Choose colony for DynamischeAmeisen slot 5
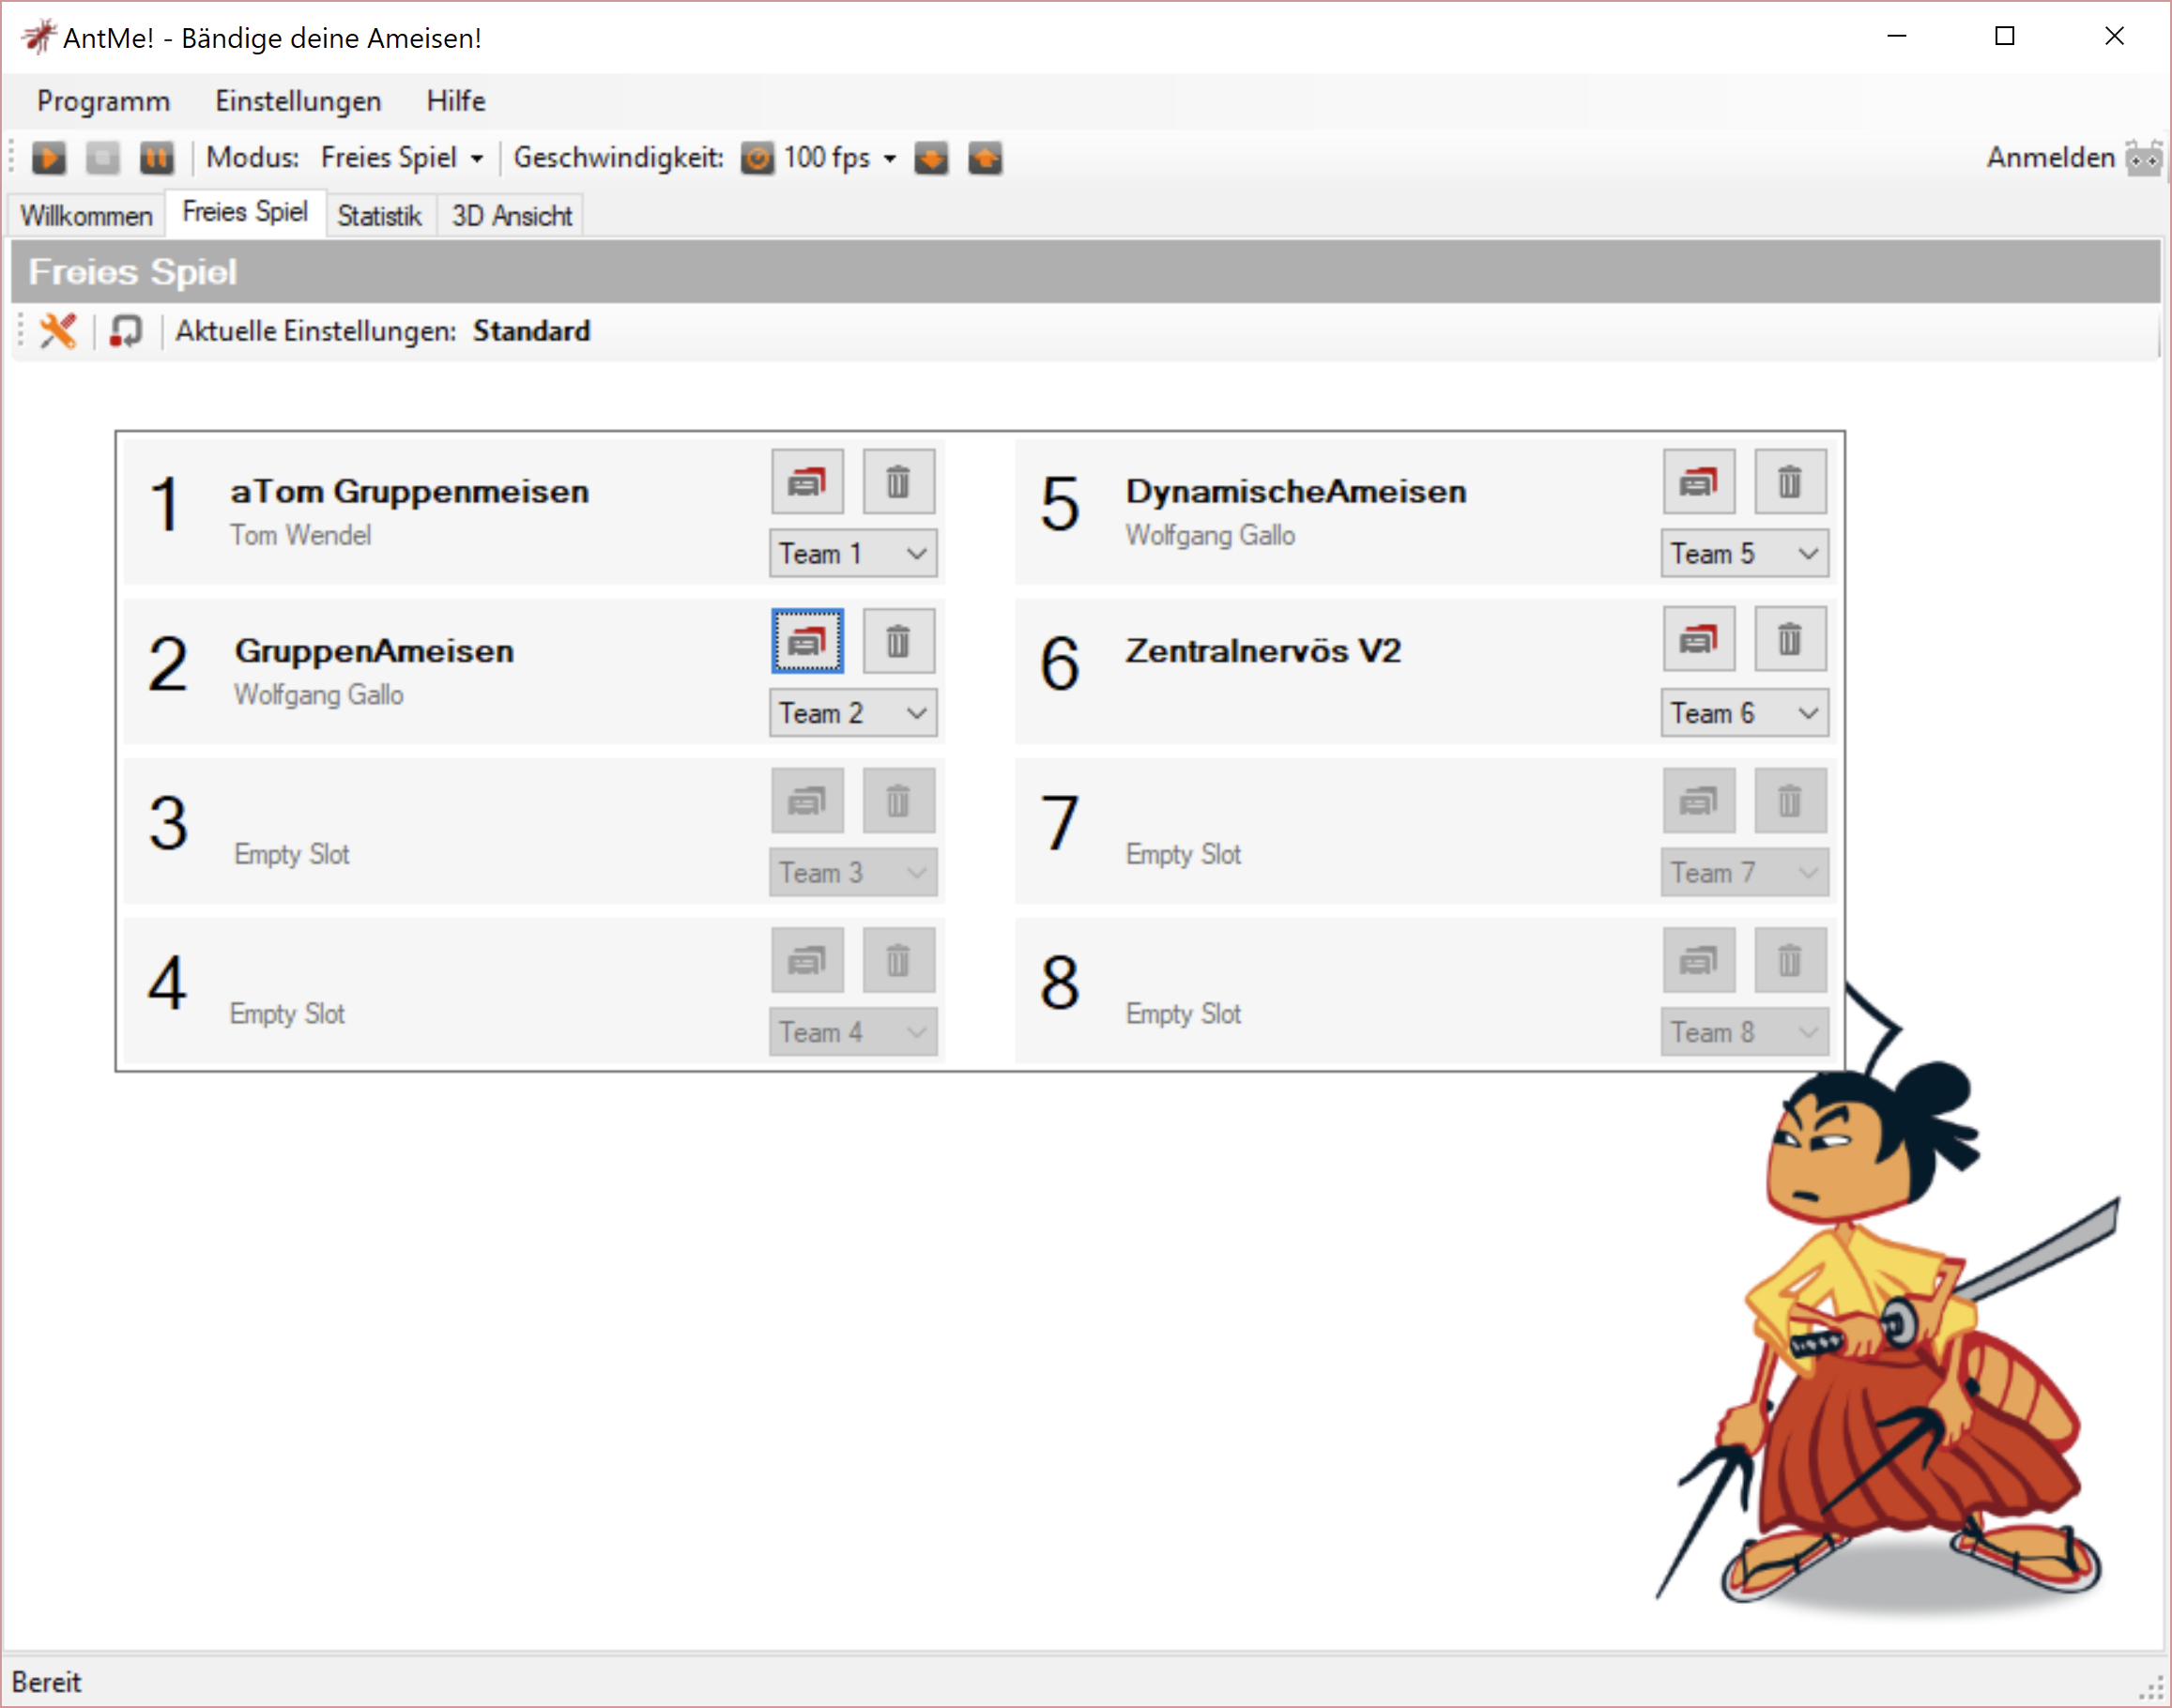The height and width of the screenshot is (1708, 2172). 1698,482
